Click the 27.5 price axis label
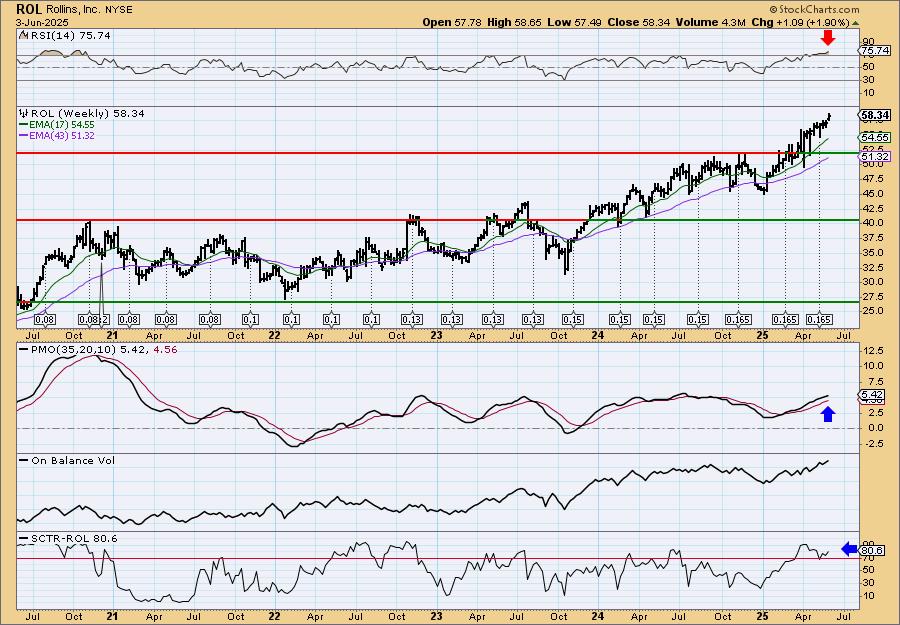 (x=872, y=297)
